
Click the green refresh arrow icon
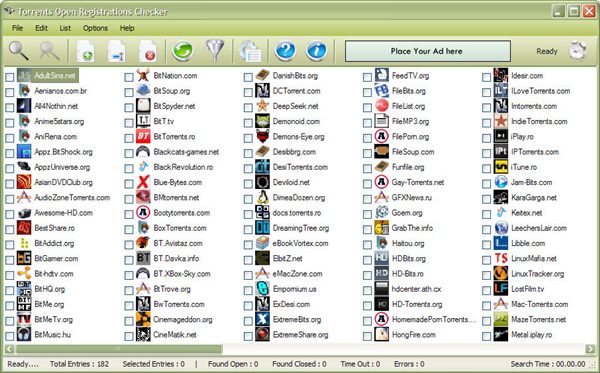coord(183,51)
